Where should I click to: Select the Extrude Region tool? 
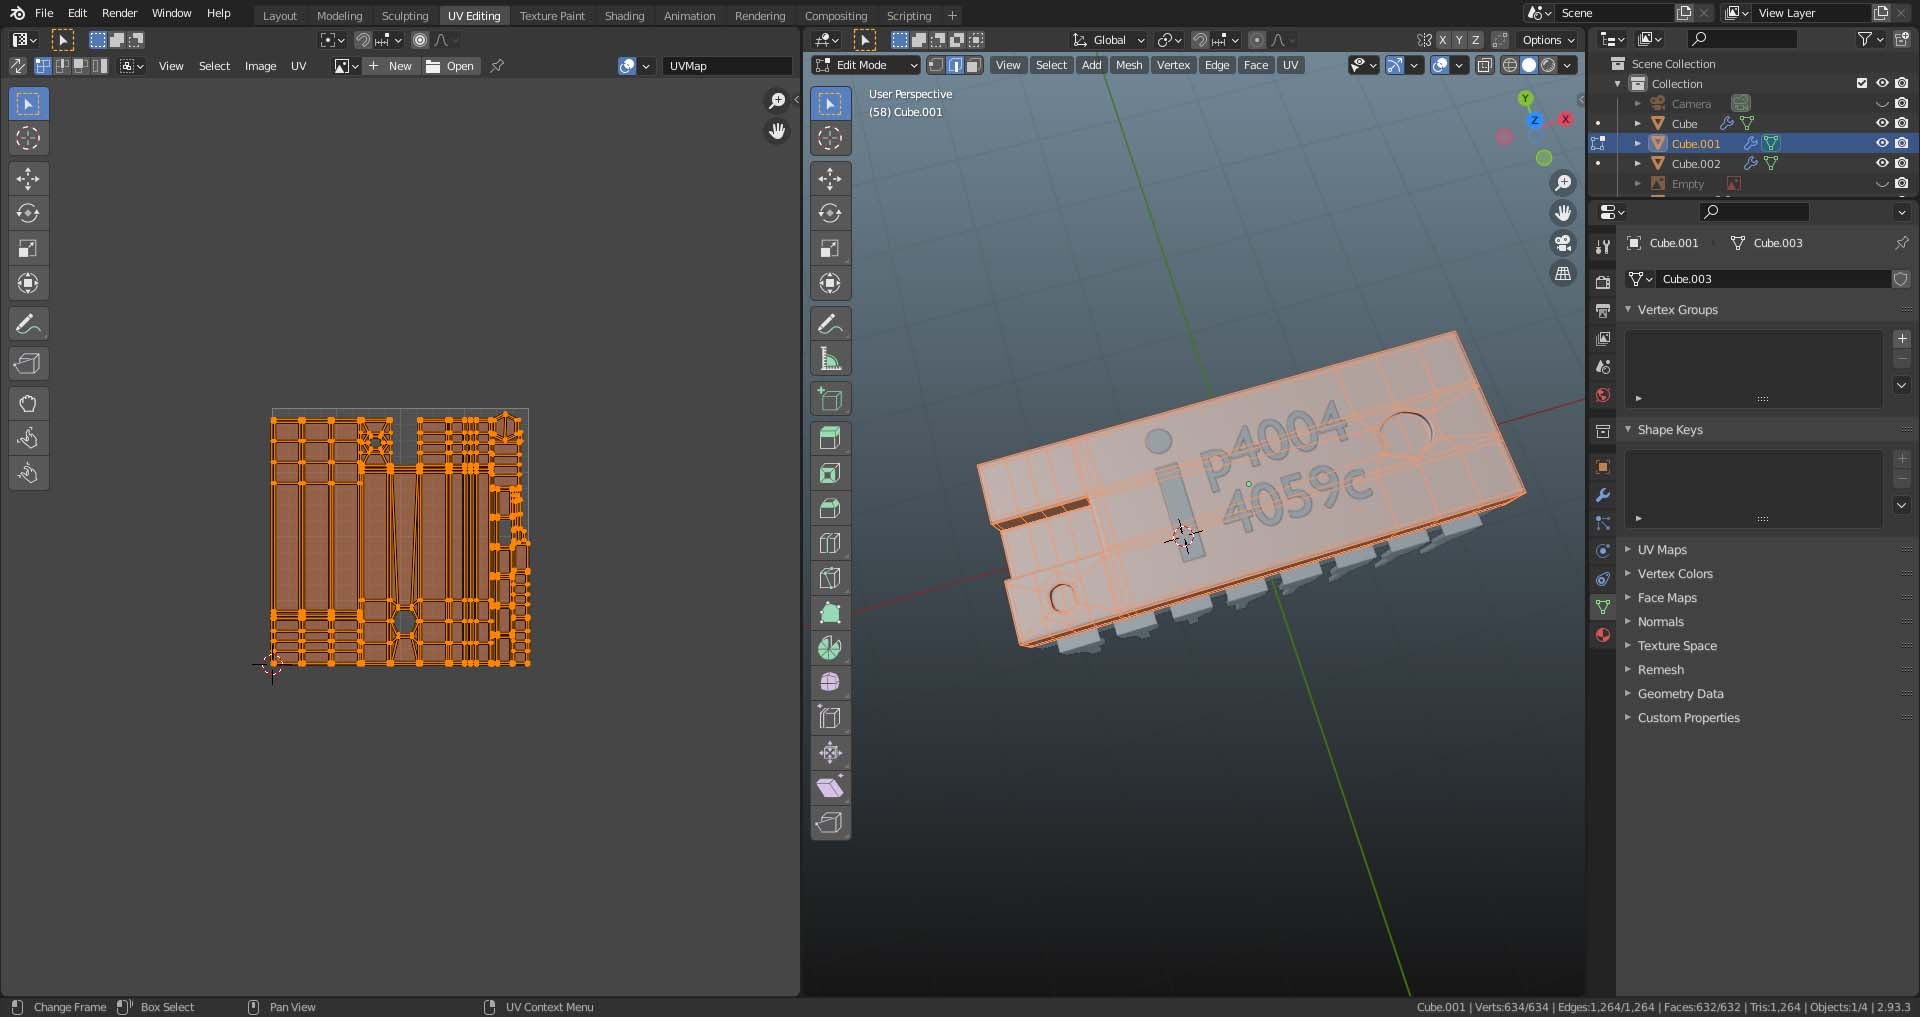coord(830,438)
